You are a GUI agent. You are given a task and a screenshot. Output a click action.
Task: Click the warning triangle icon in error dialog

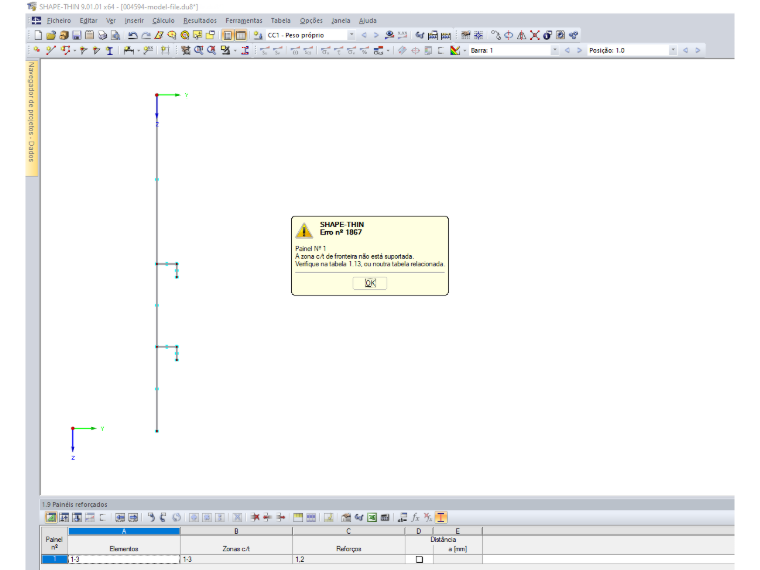pyautogui.click(x=304, y=230)
